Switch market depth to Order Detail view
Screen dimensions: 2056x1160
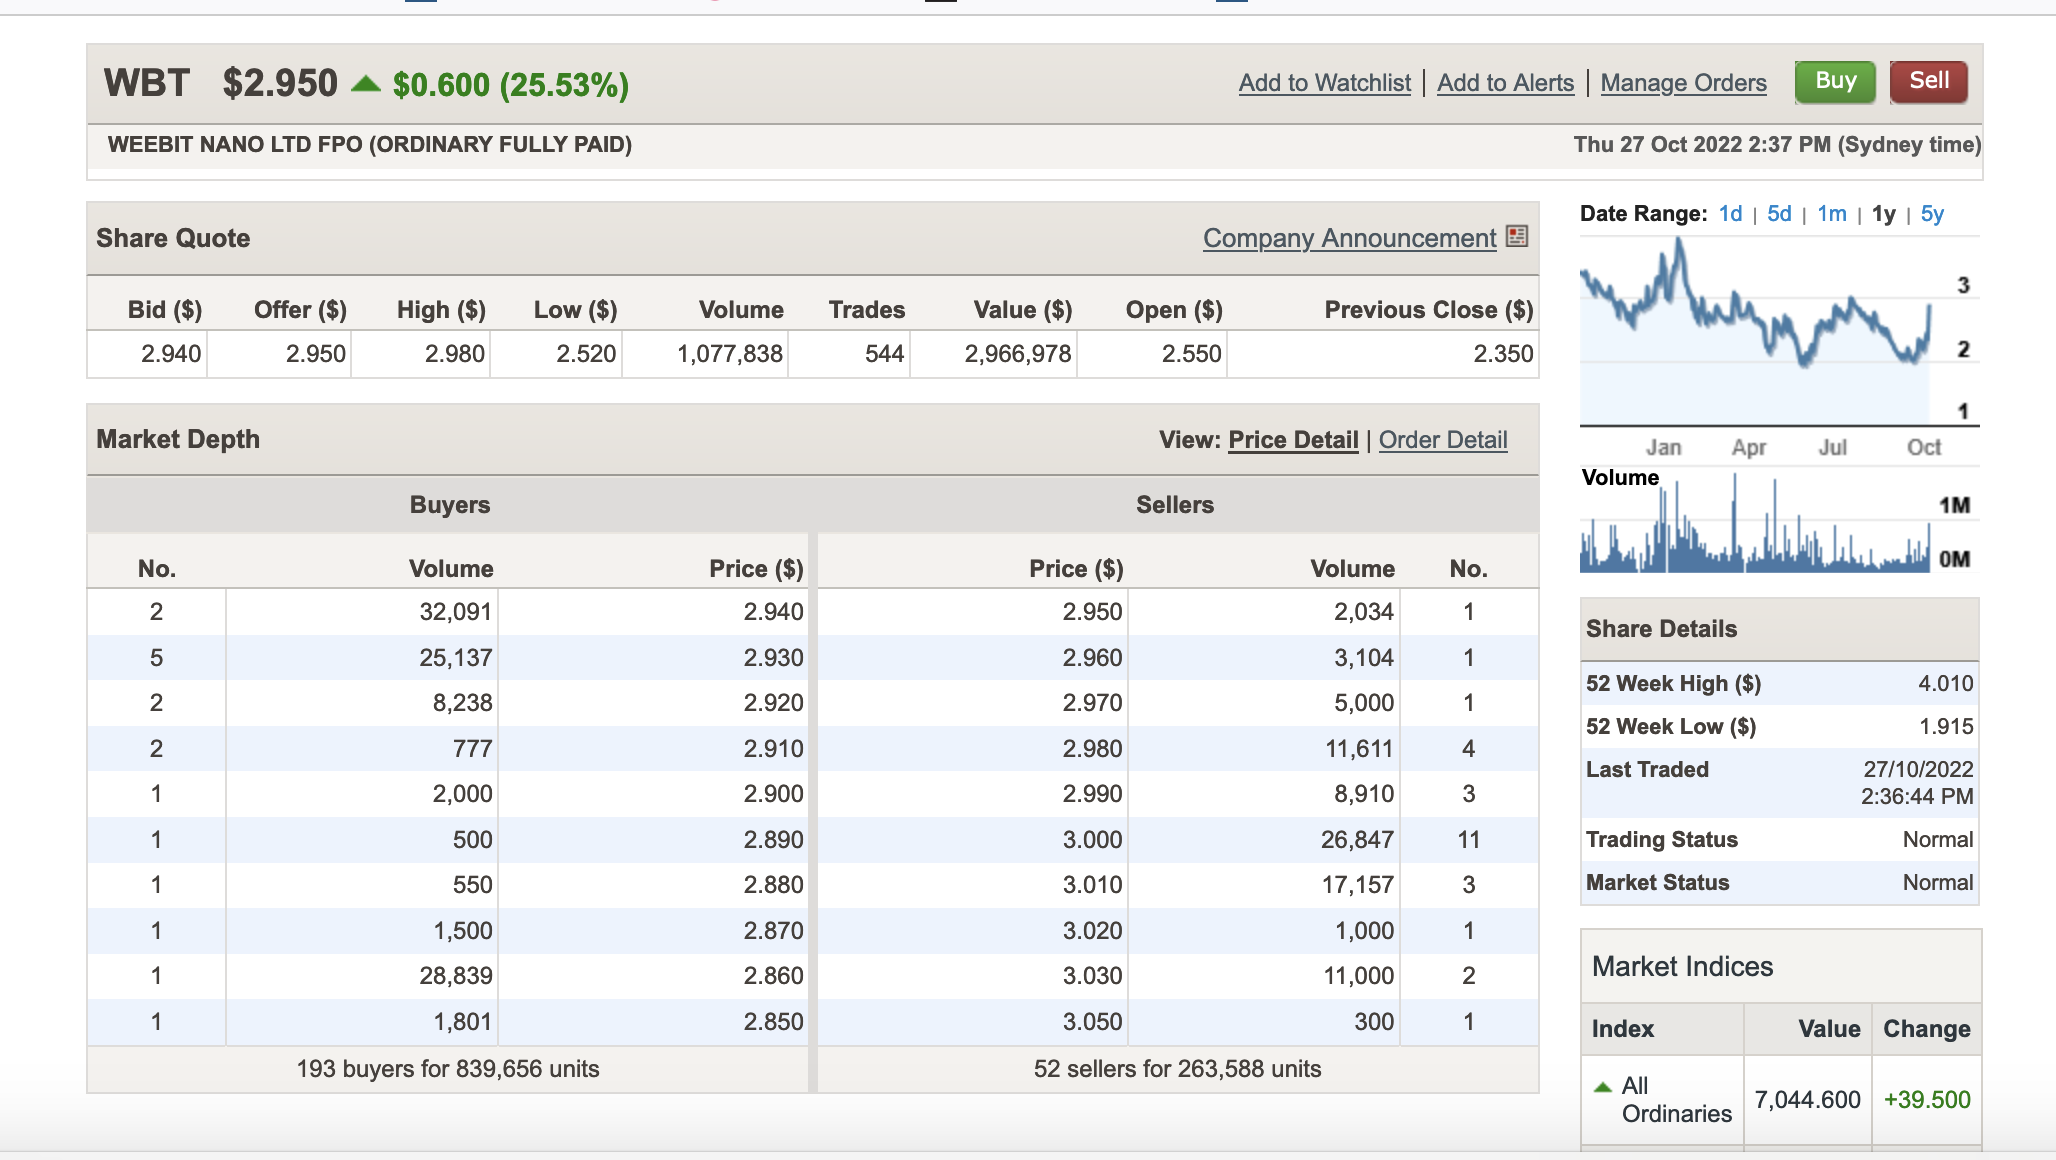[1442, 440]
